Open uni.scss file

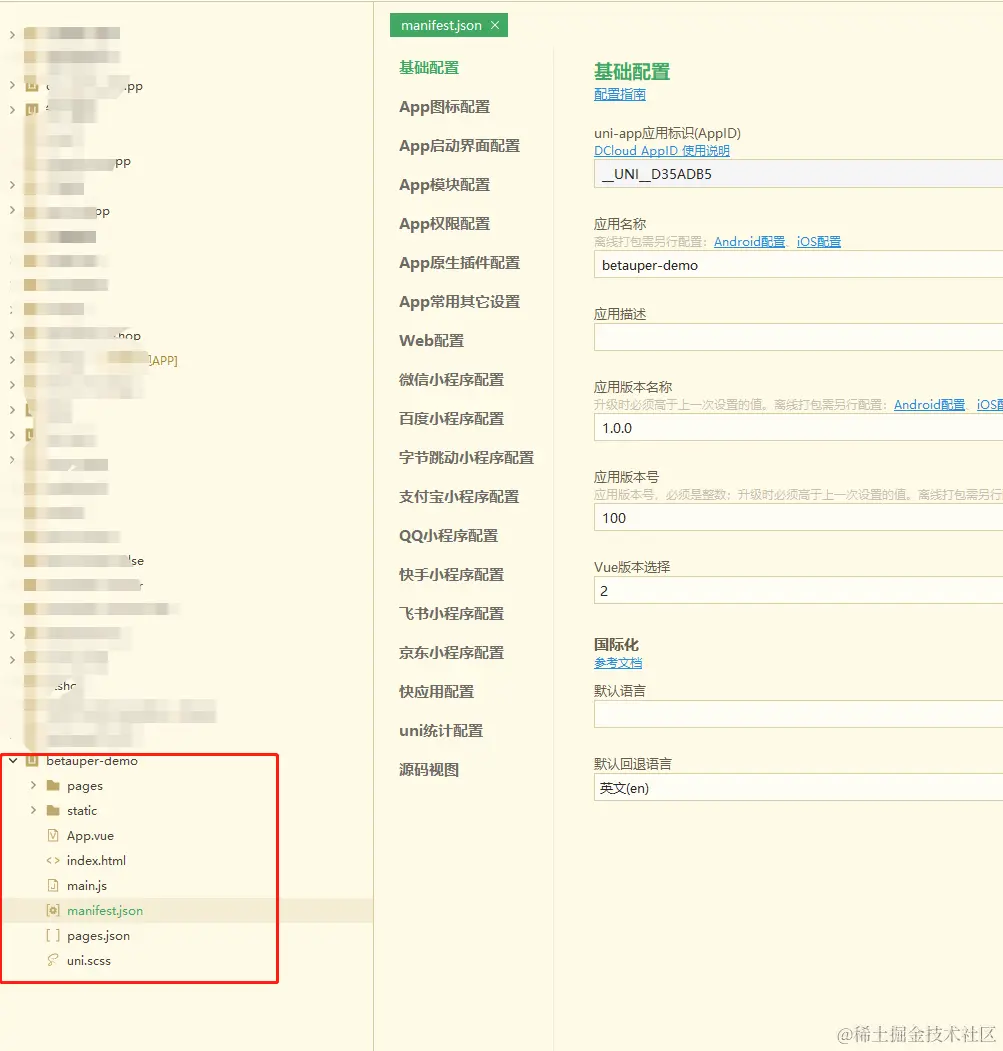pyautogui.click(x=88, y=961)
